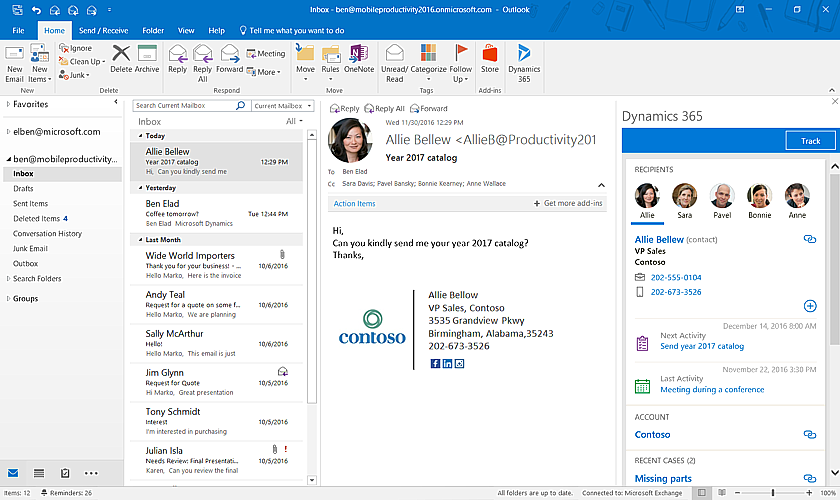Screen dimensions: 840x500
Task: Select Sara in the Dynamics recipients list
Action: (x=685, y=200)
